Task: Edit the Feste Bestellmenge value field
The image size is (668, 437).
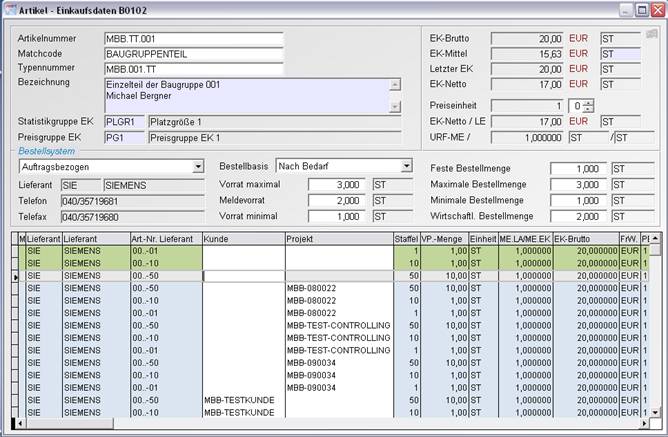Action: tap(579, 168)
